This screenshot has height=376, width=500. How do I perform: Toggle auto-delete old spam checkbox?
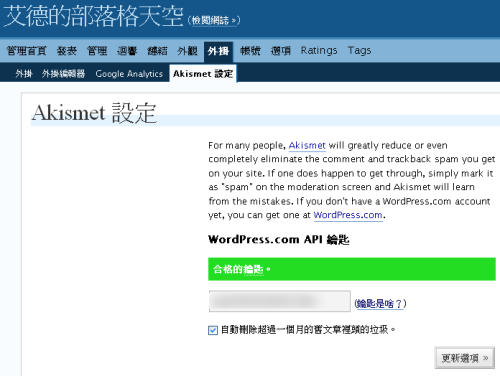(213, 330)
